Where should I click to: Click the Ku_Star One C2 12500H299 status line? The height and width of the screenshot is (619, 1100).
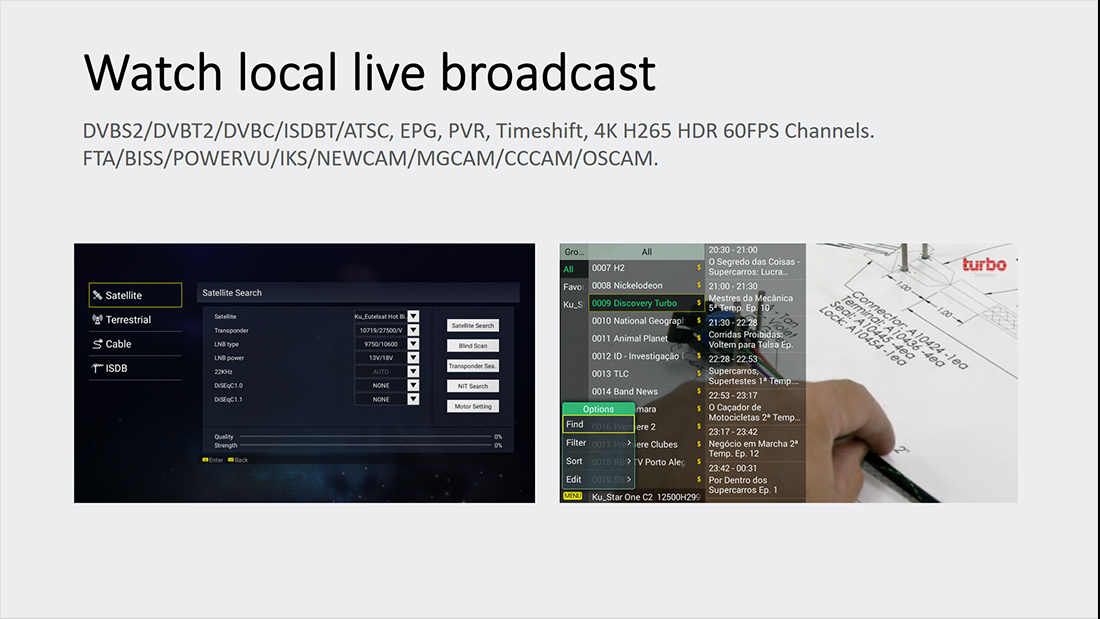(646, 497)
